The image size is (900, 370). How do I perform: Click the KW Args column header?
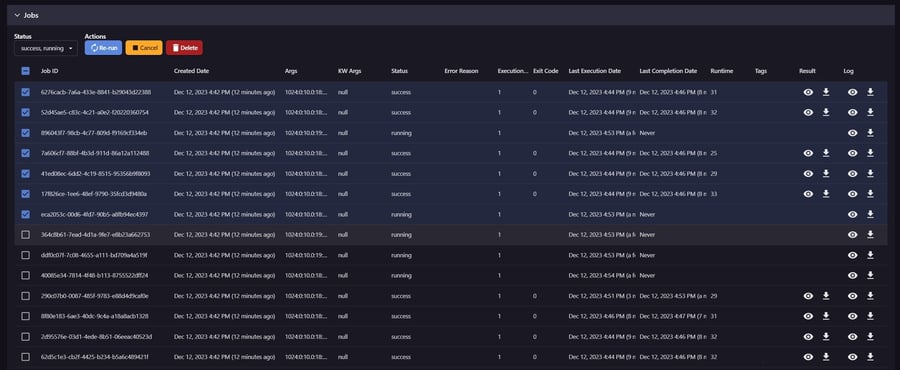350,71
